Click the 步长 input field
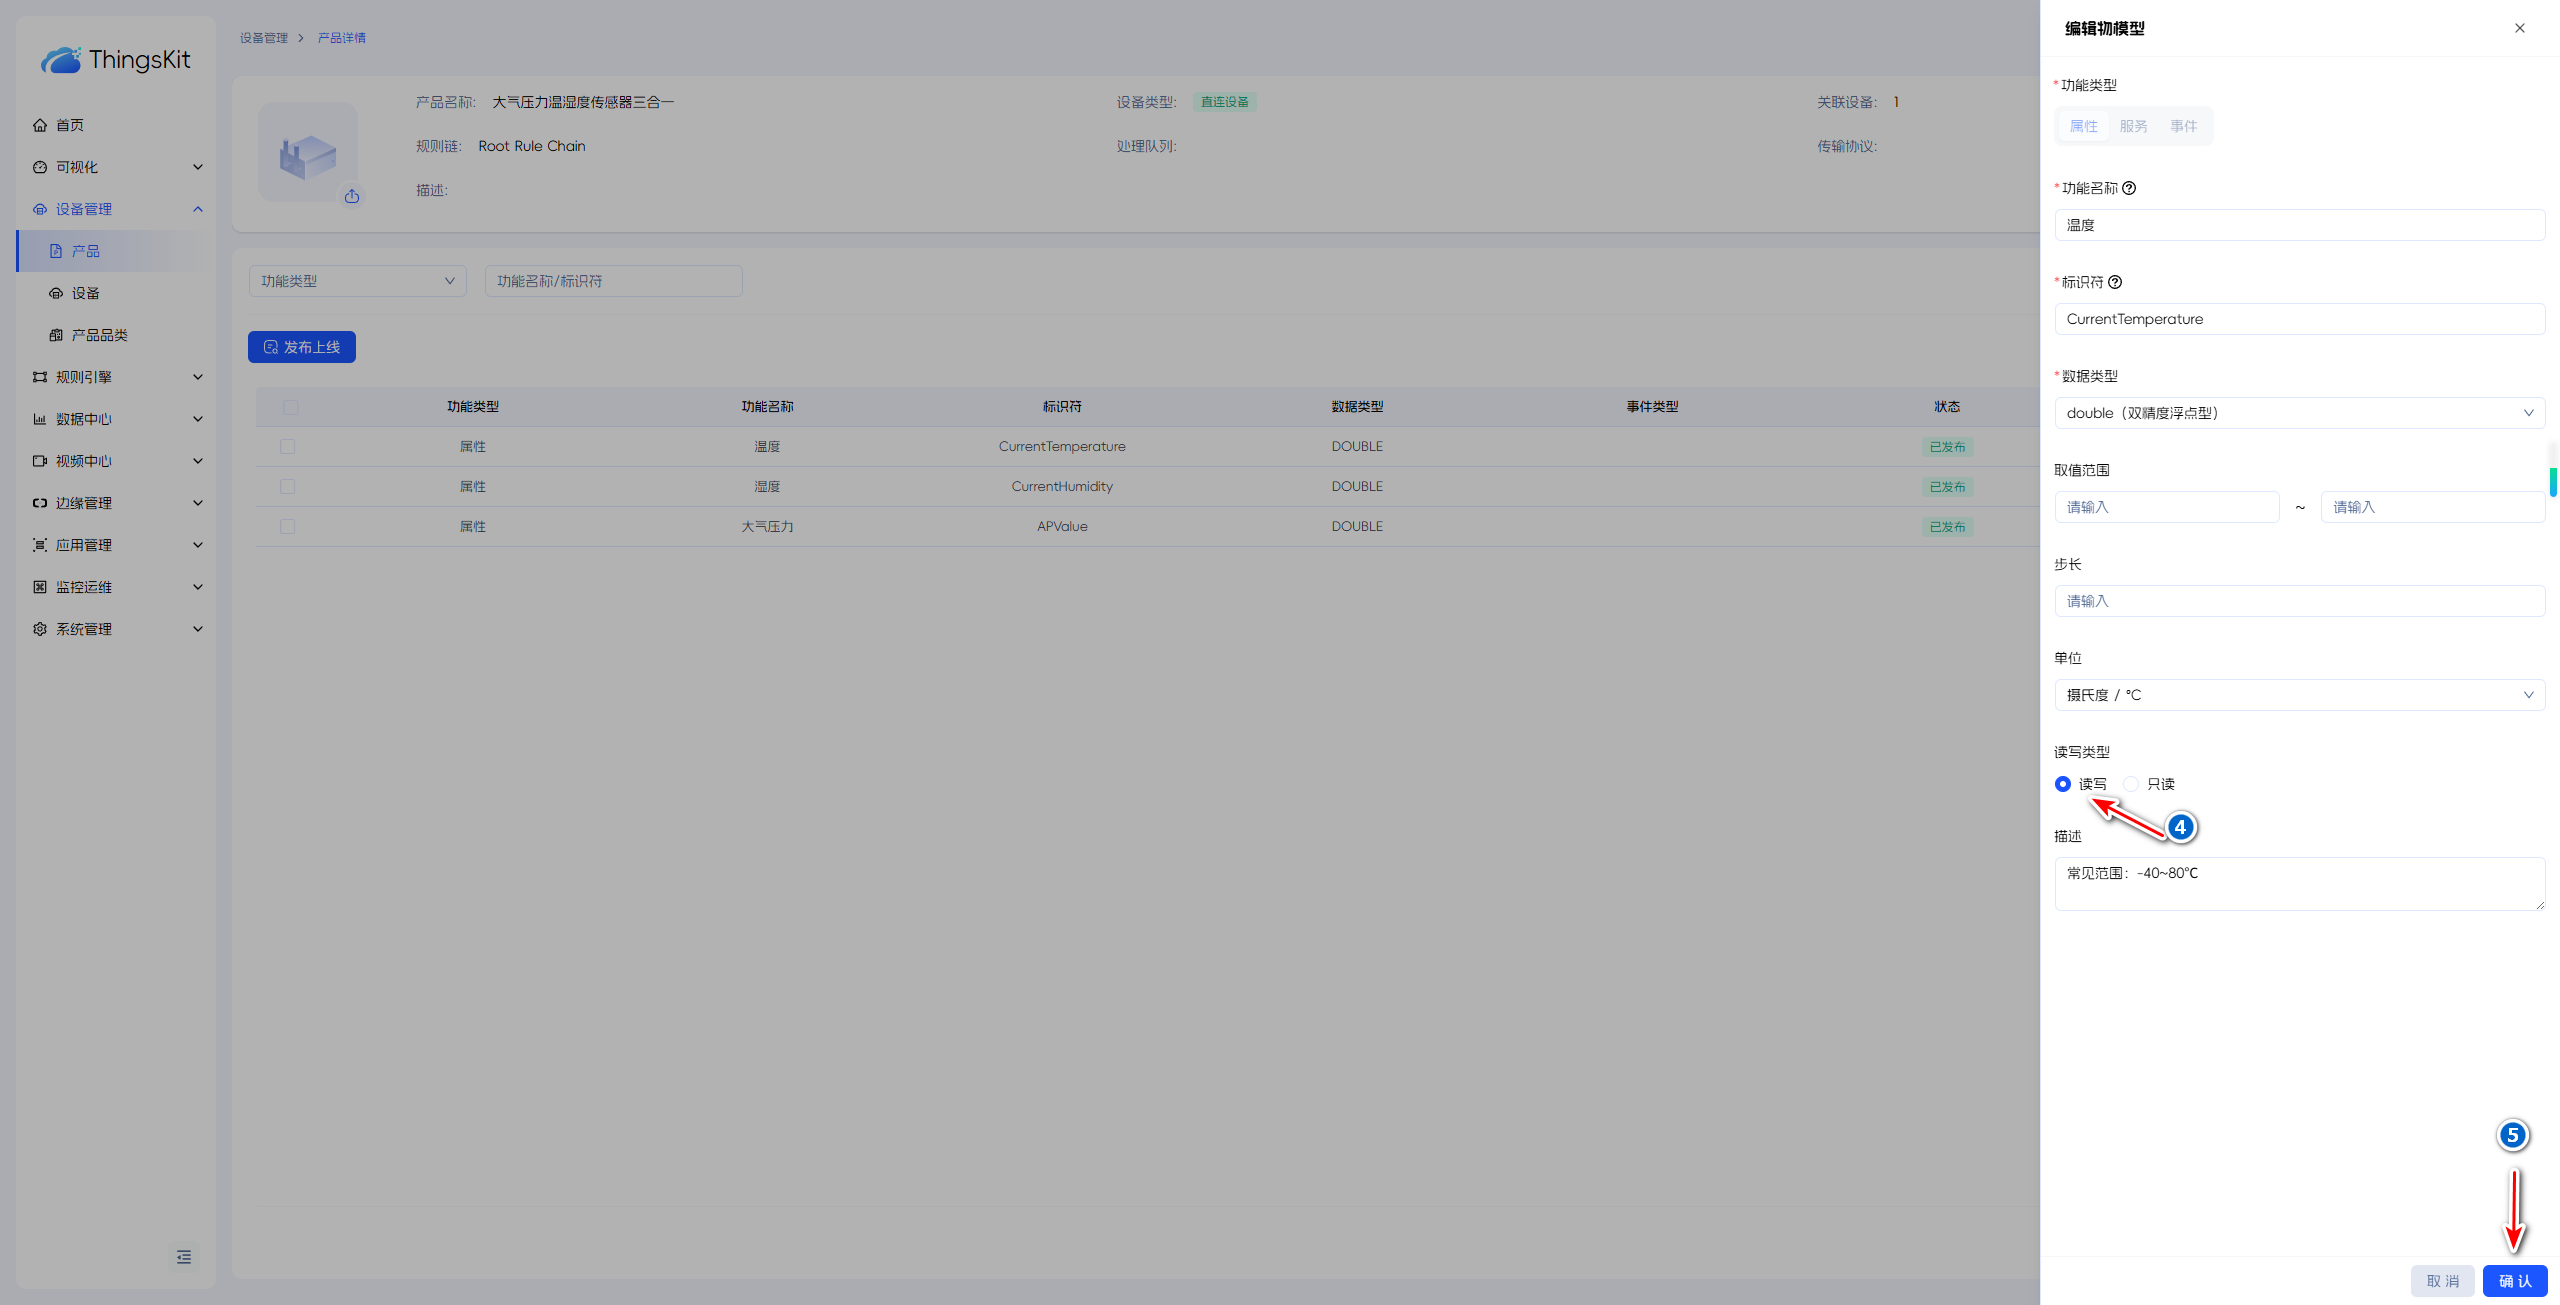 point(2299,601)
